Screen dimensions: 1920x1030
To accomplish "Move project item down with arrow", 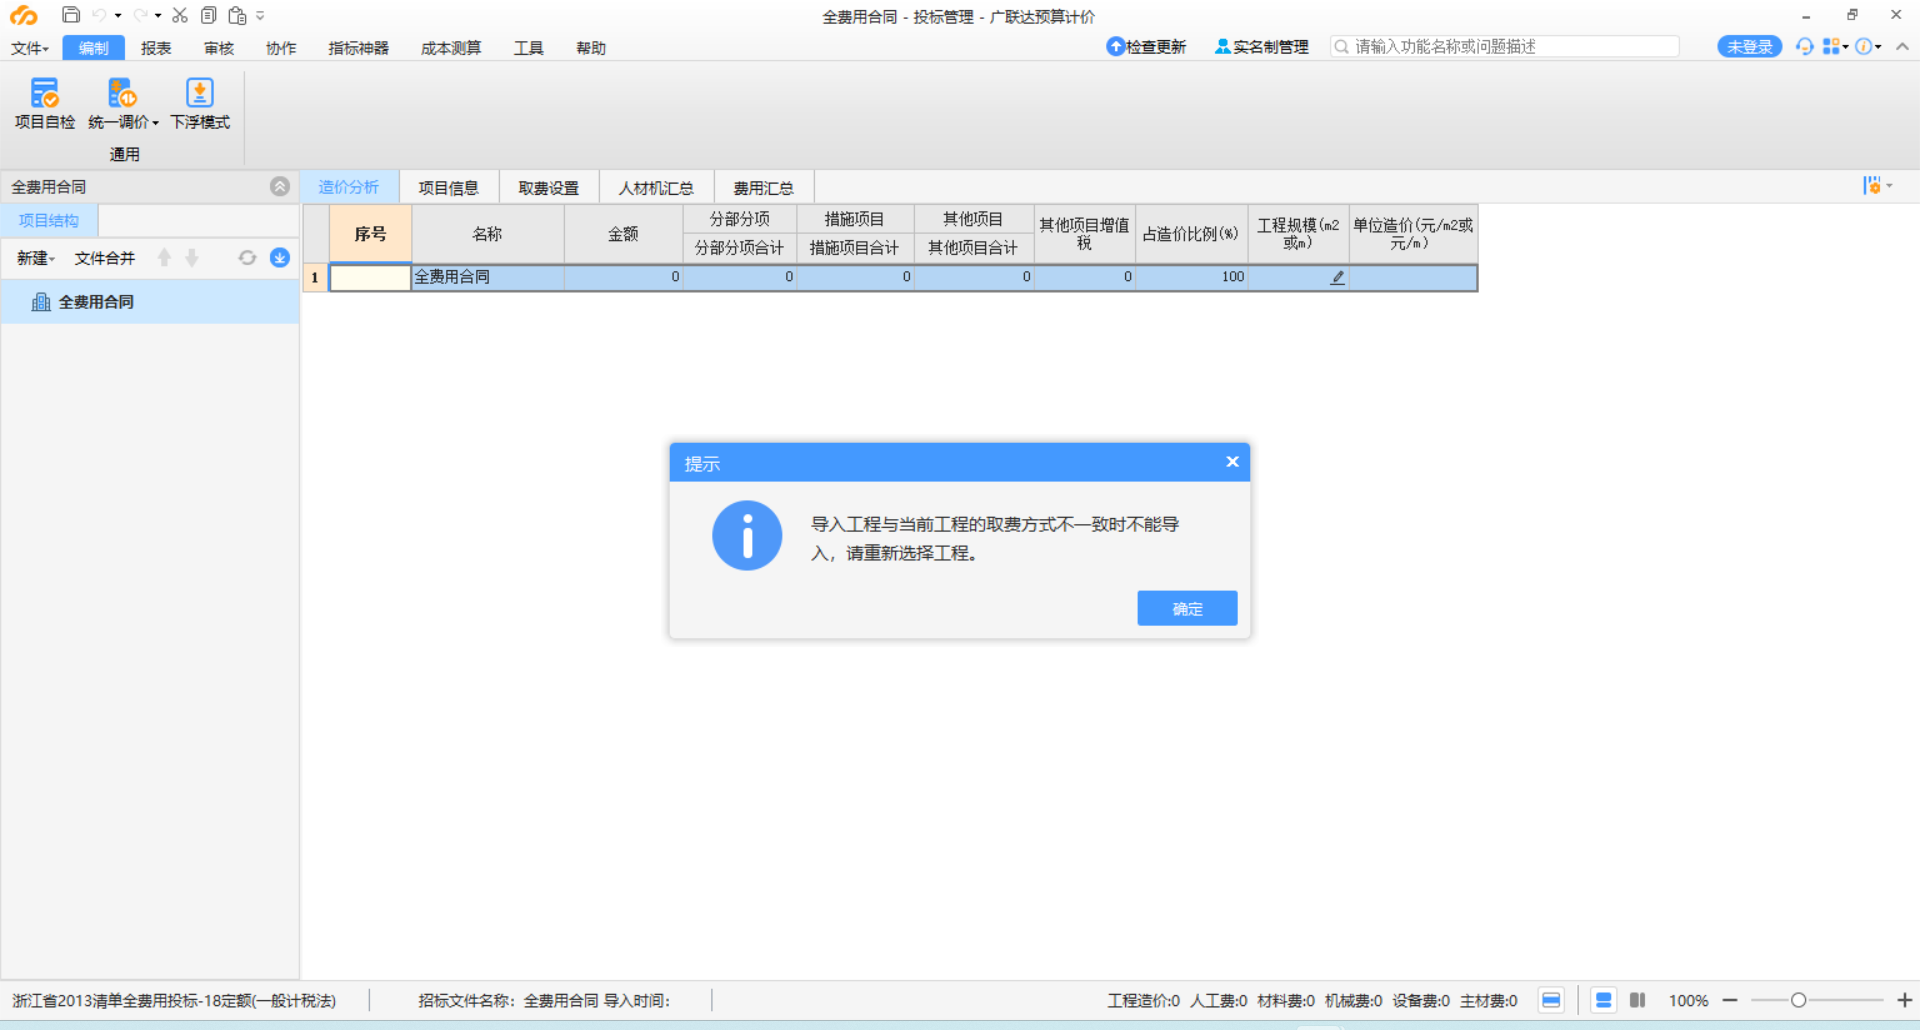I will [192, 258].
